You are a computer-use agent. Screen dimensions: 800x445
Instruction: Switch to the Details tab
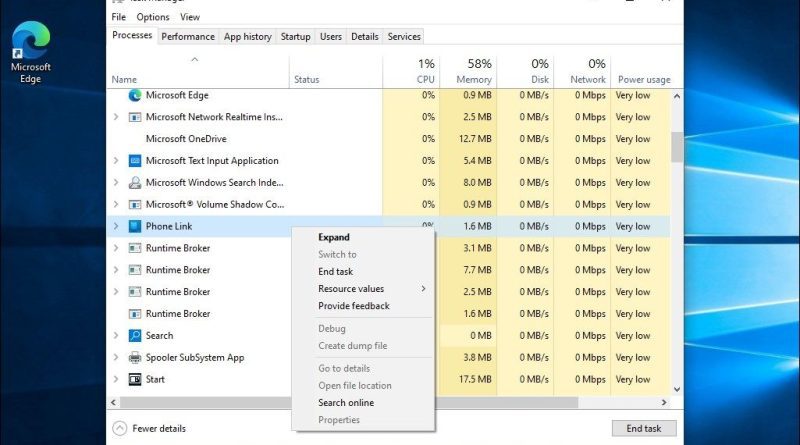[365, 37]
